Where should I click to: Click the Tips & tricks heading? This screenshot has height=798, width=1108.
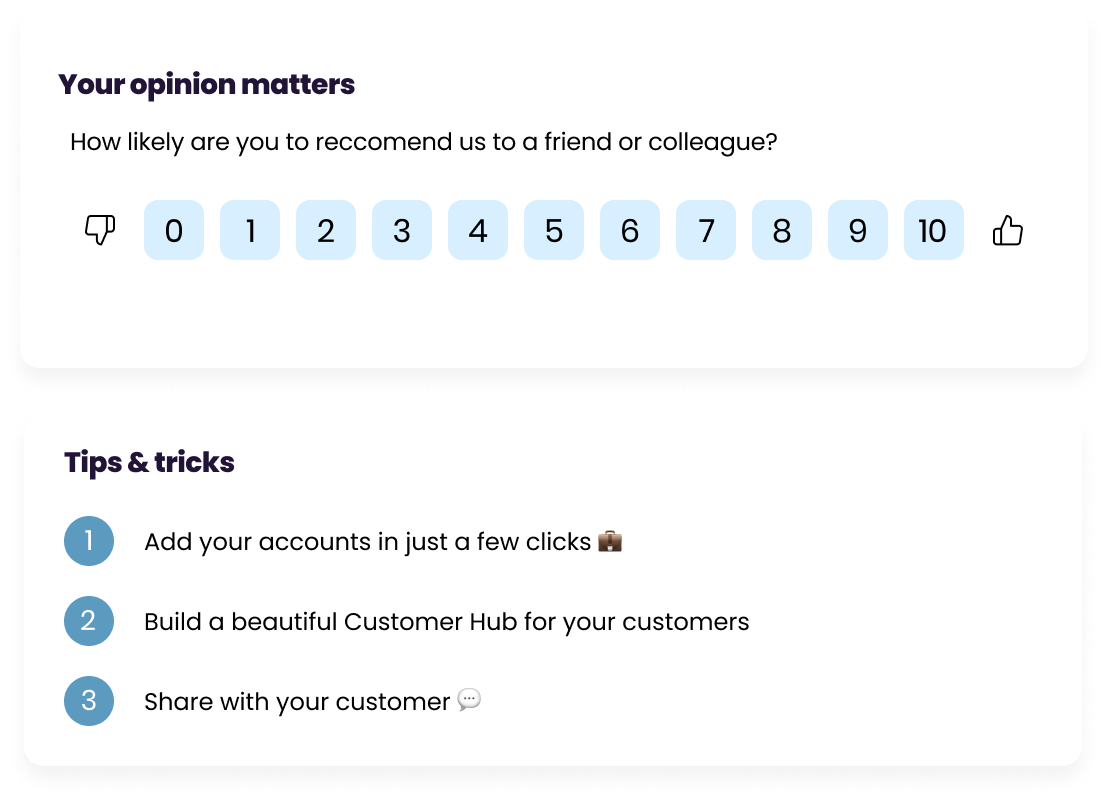tap(148, 462)
